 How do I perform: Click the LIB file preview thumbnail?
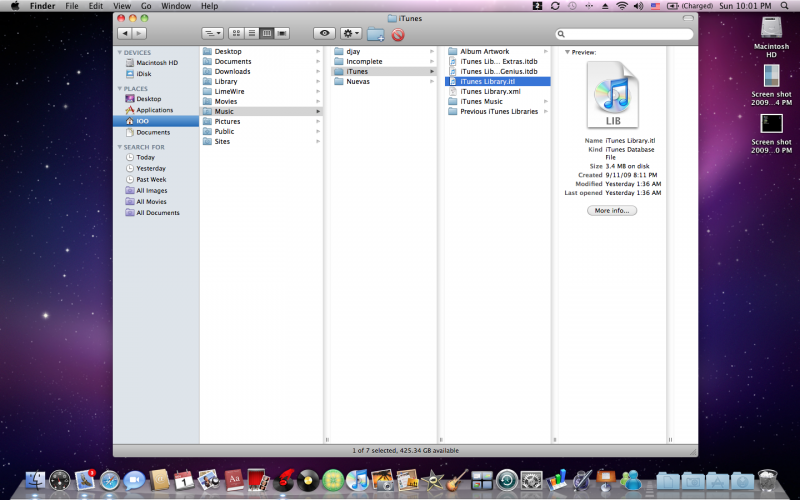coord(612,94)
